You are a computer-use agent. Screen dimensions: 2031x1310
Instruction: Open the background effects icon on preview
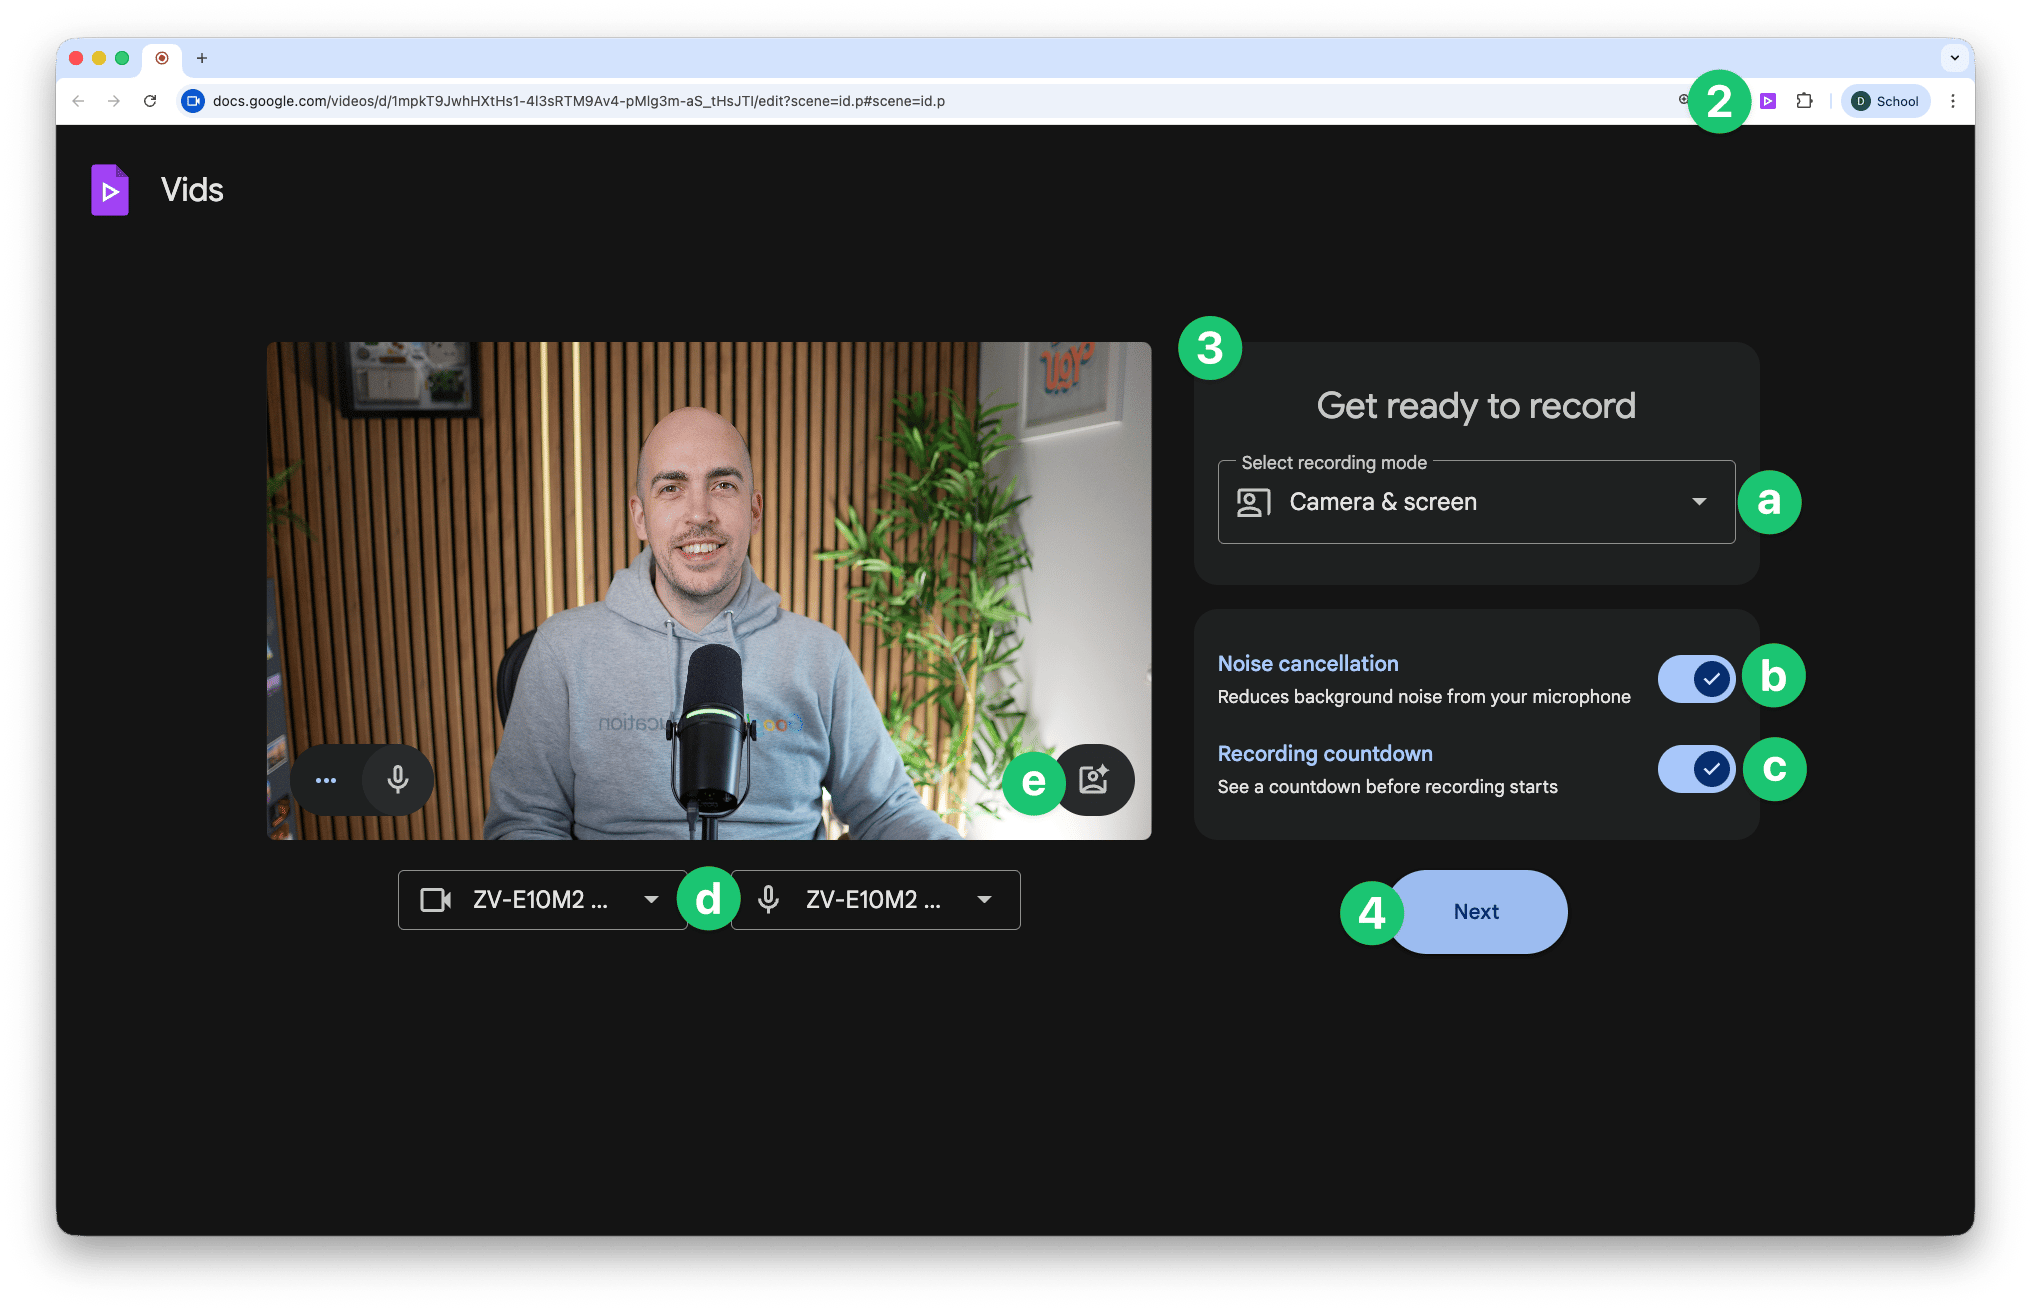tap(1094, 780)
